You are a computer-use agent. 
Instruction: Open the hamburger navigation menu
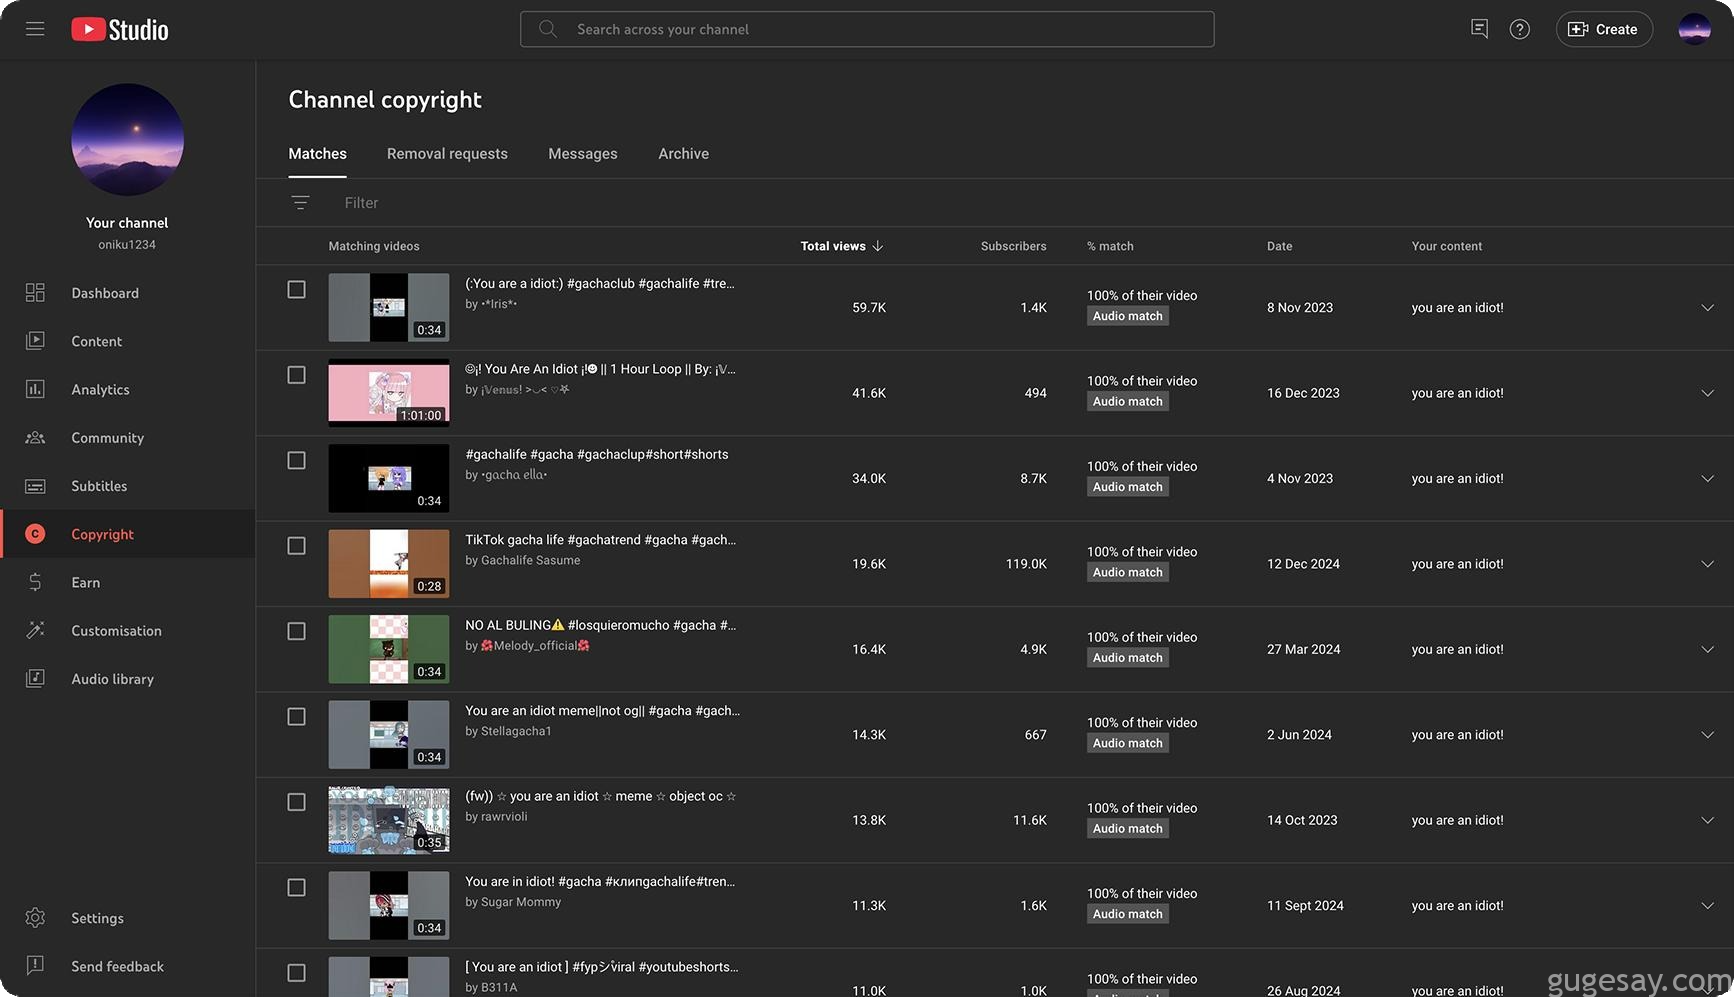click(x=35, y=29)
